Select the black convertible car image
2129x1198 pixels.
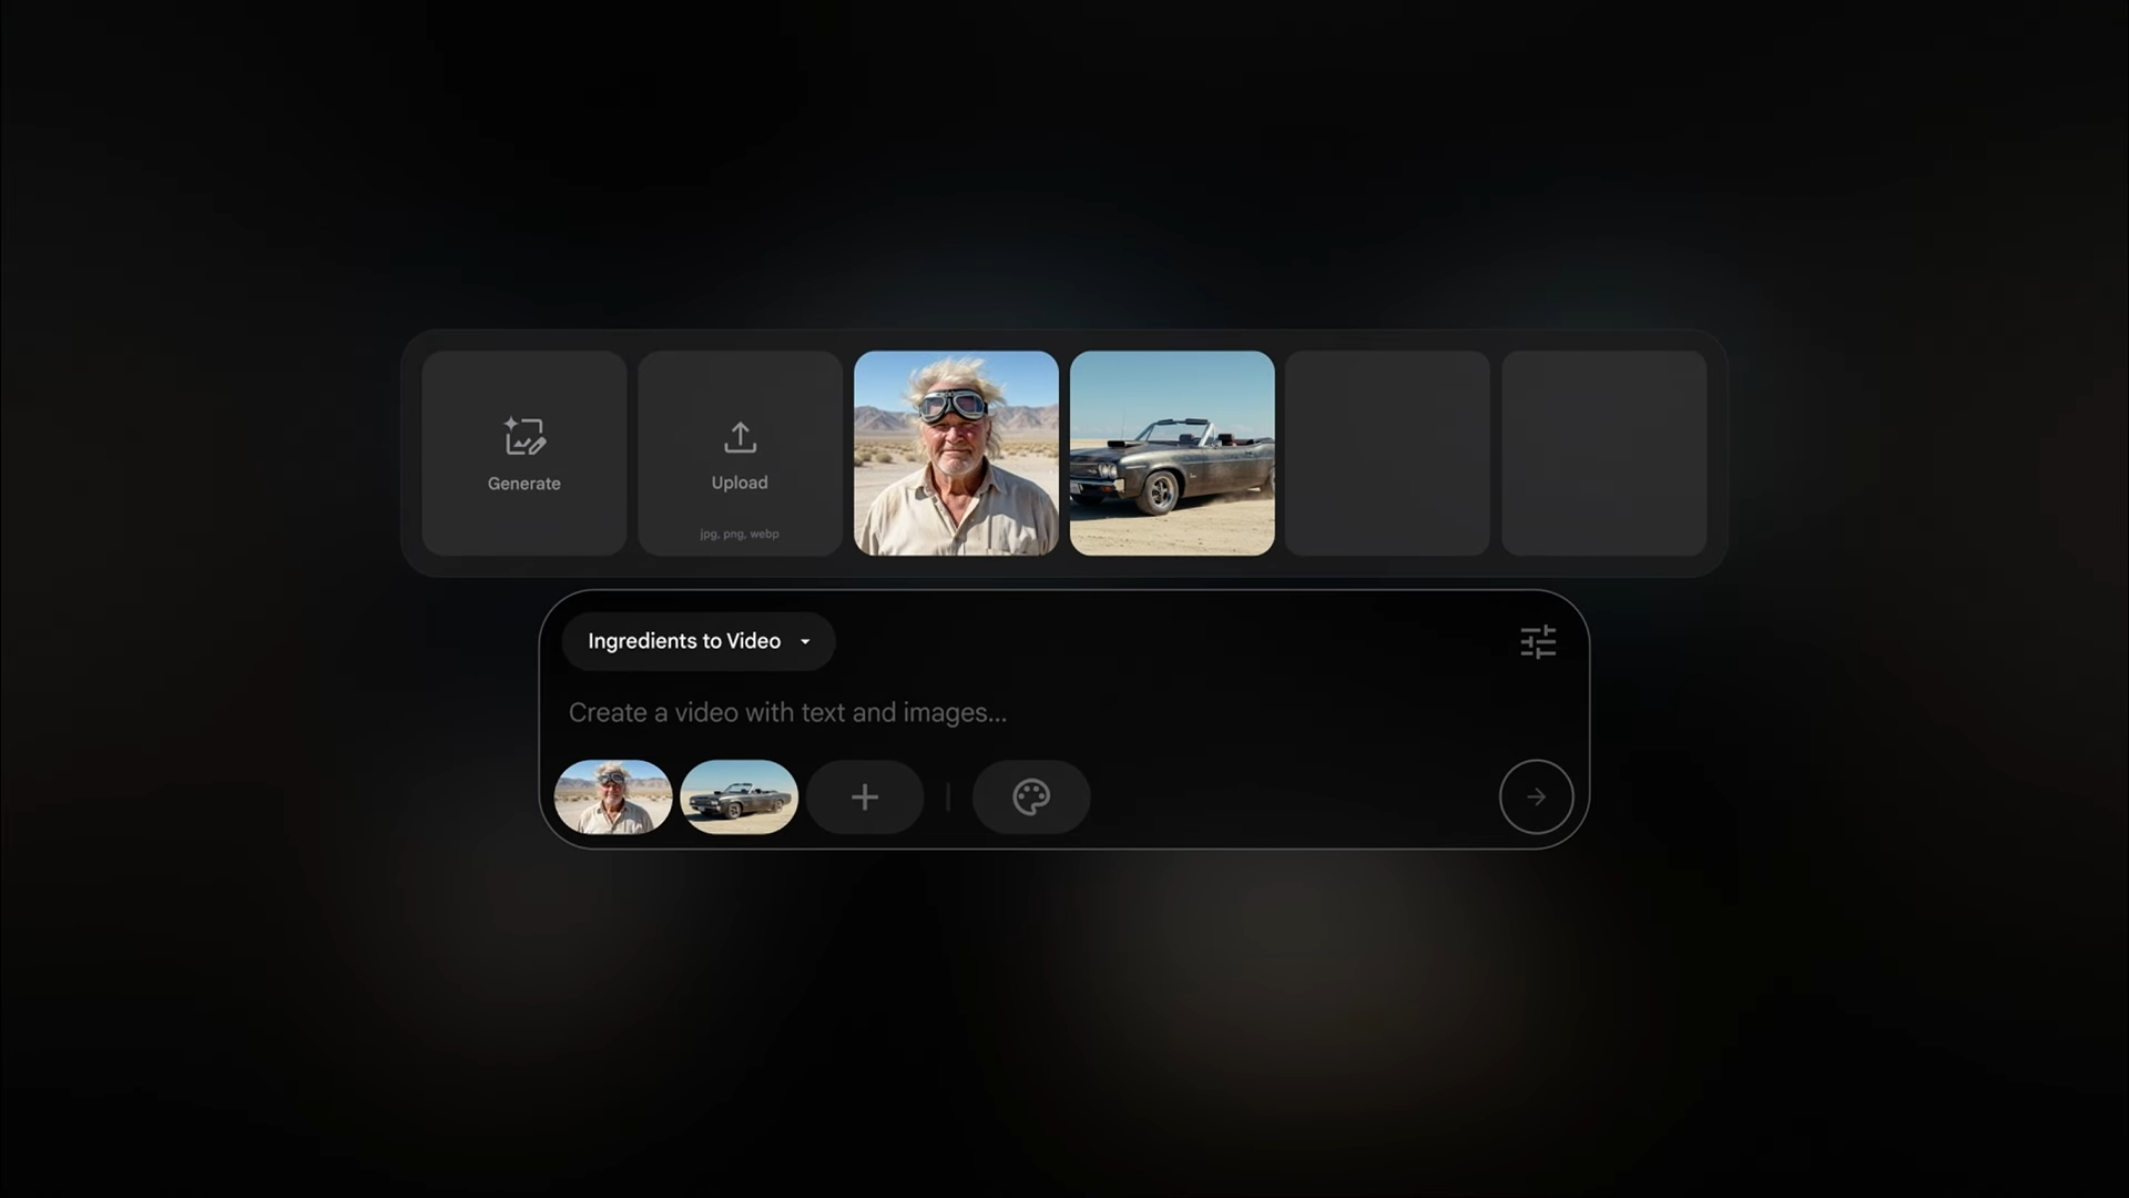pos(1172,453)
